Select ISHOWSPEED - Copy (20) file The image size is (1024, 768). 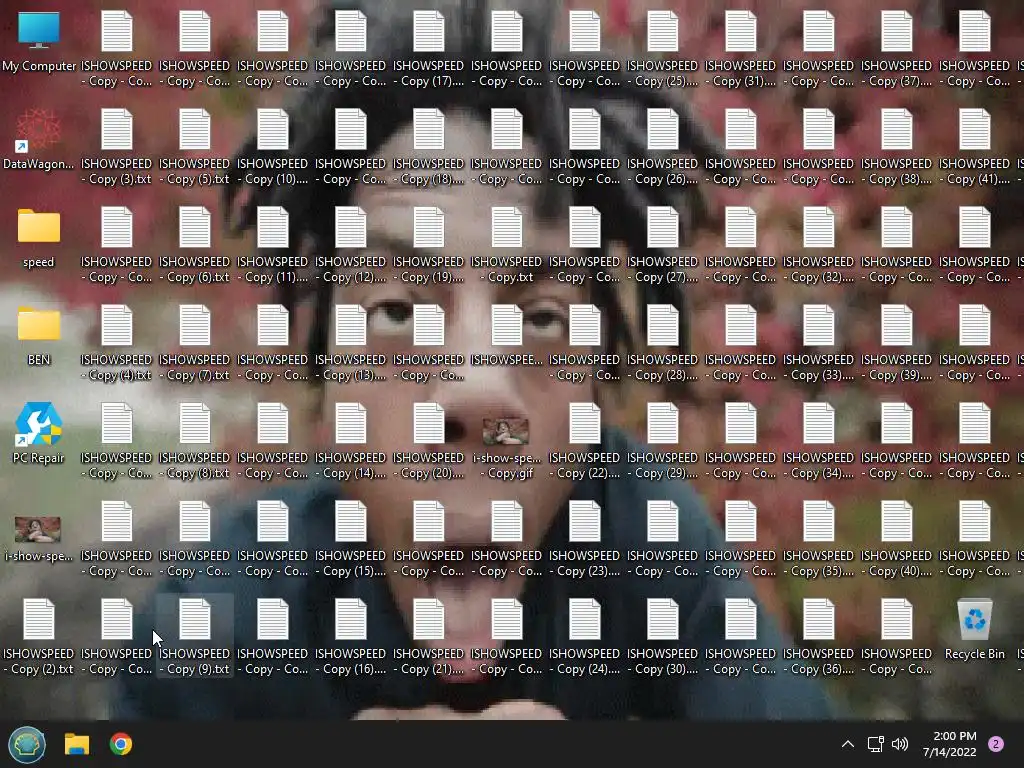coord(428,441)
